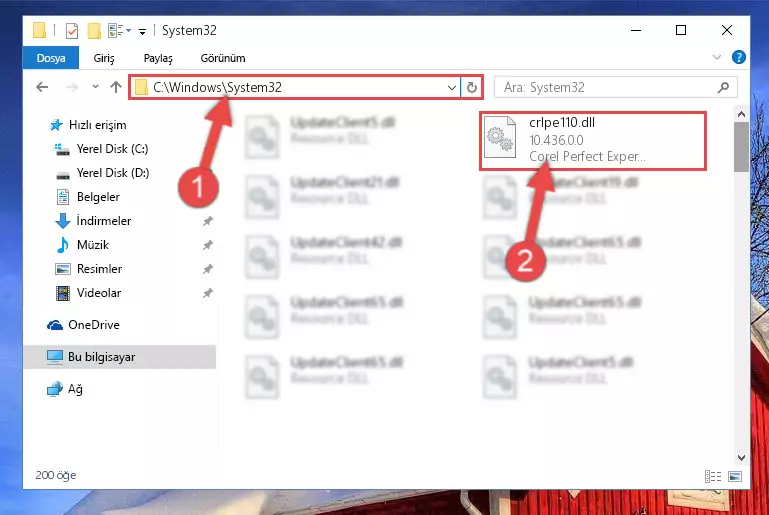
Task: Select Ağ network in navigation pane
Action: [x=75, y=389]
